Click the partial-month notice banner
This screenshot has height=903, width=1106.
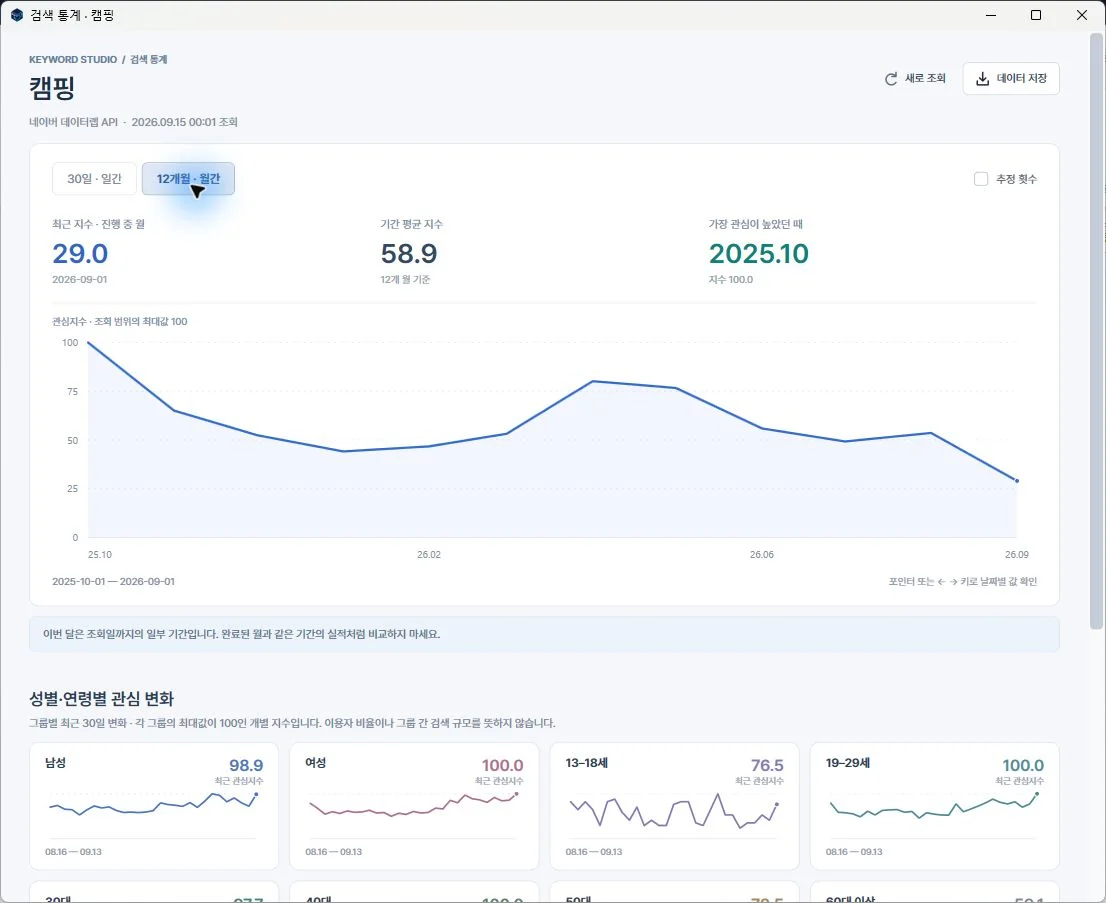pos(544,634)
